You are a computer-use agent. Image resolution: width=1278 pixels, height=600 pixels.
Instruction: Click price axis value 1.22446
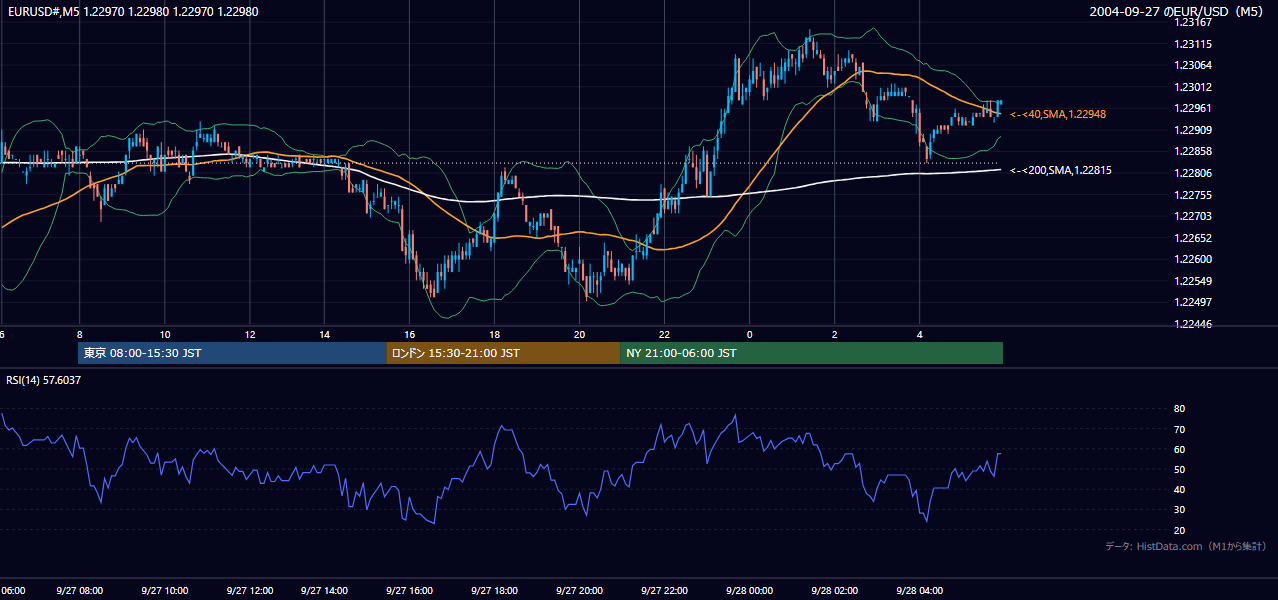(1192, 324)
